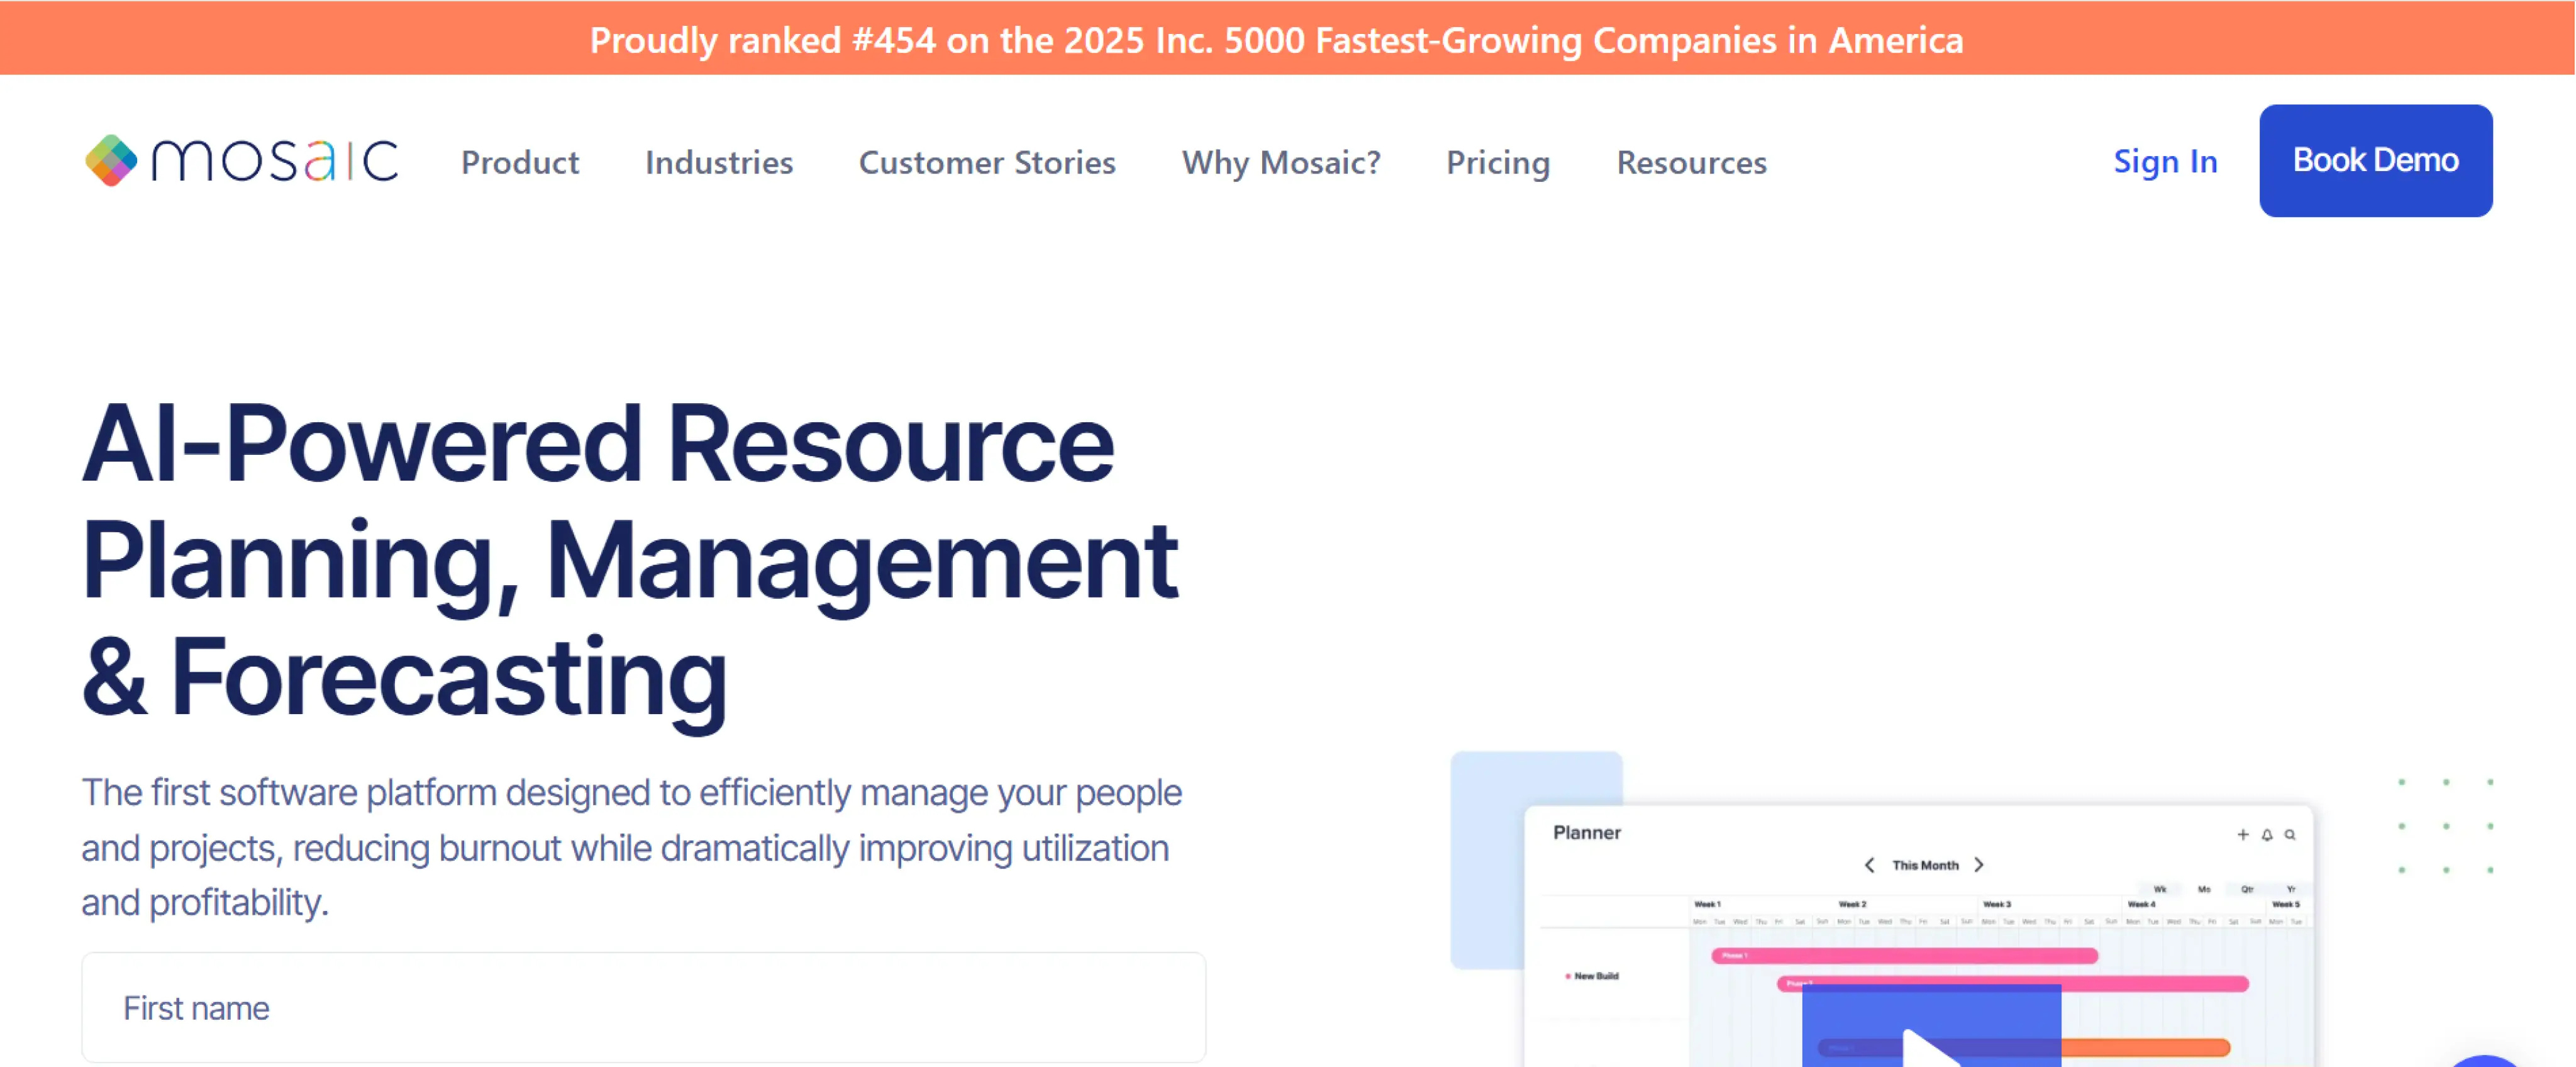Click the Book Demo button
This screenshot has height=1067, width=2576.
tap(2375, 160)
